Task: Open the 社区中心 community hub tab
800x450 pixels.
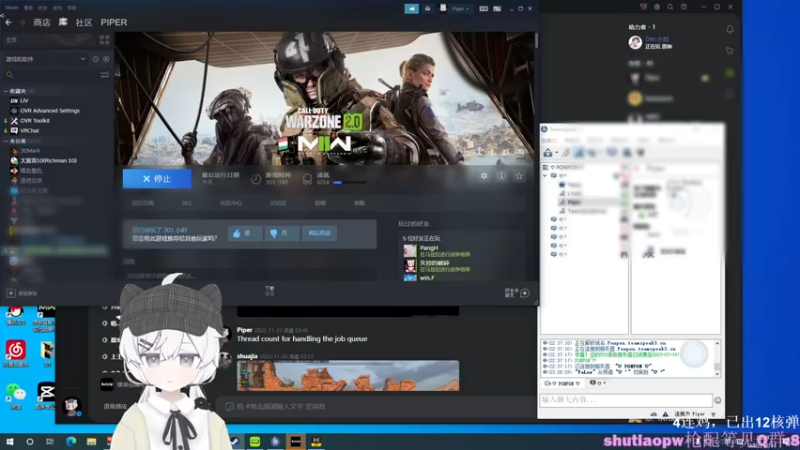Action: (x=231, y=203)
